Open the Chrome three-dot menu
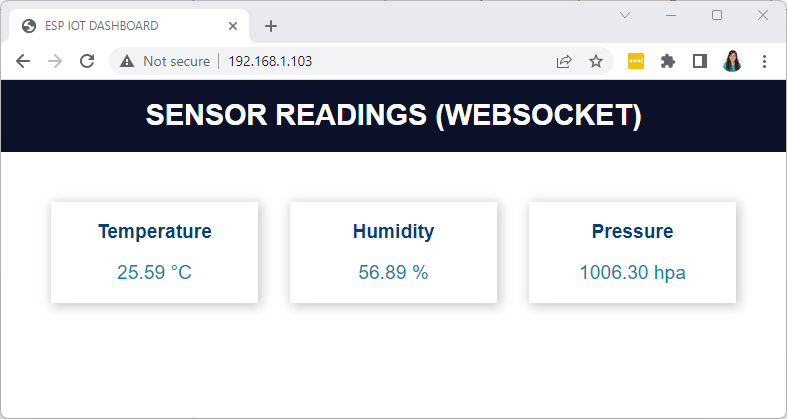This screenshot has height=419, width=787. coord(764,61)
